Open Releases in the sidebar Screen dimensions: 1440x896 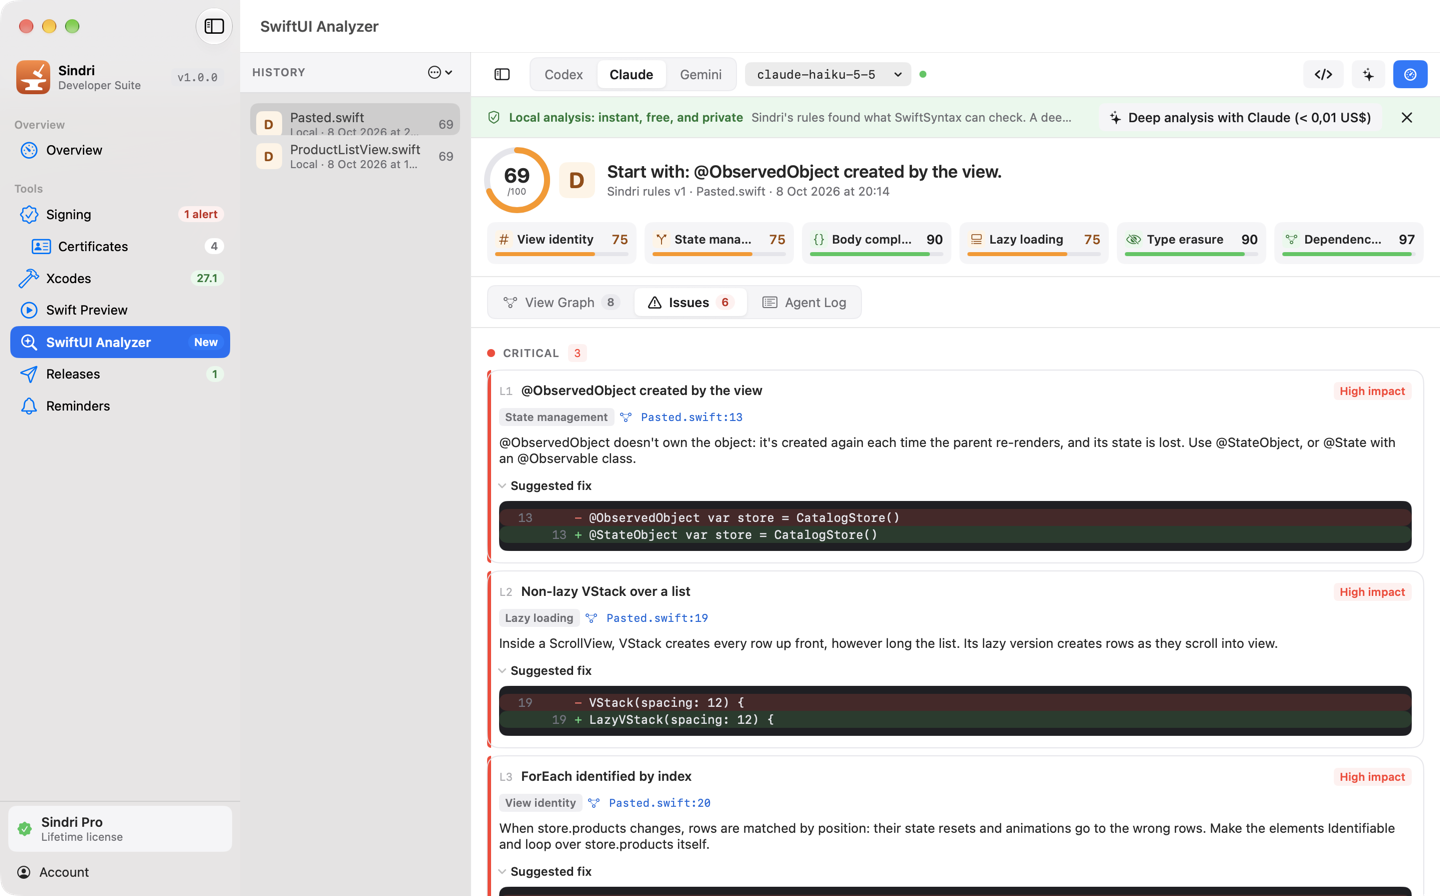click(120, 374)
